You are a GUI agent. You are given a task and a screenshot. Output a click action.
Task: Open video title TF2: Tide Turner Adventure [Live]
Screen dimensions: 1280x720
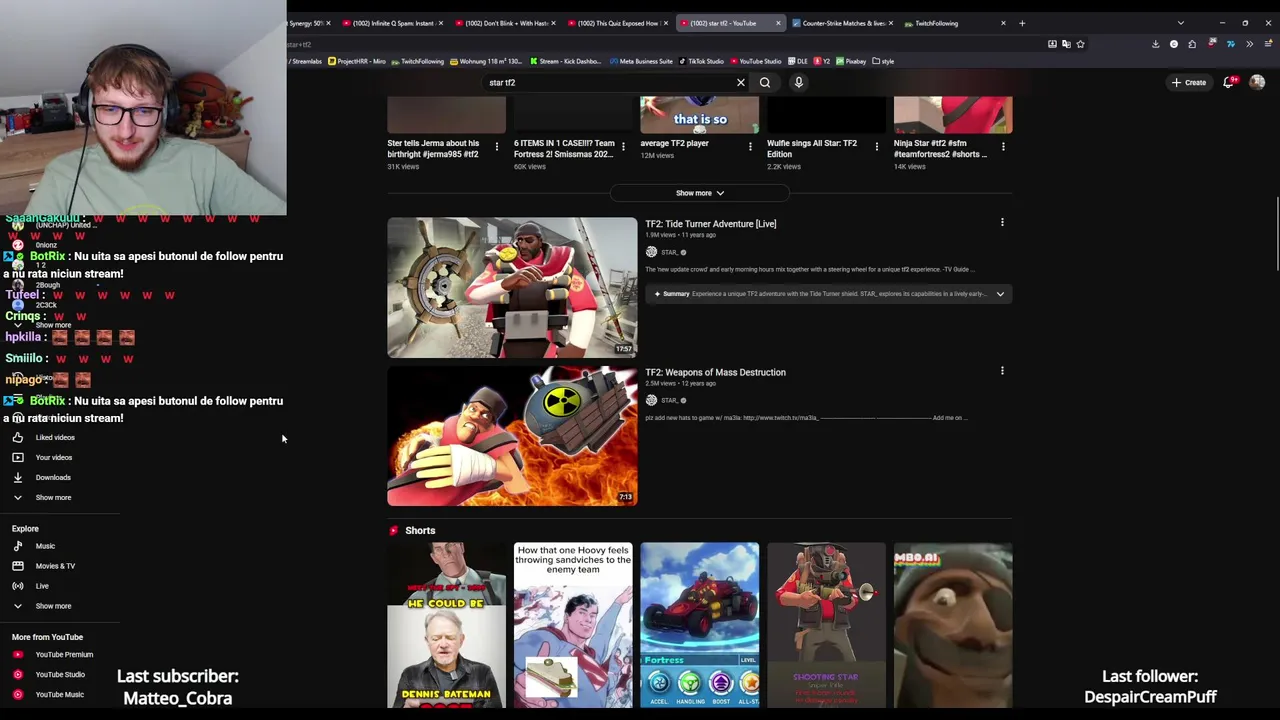[x=710, y=224]
